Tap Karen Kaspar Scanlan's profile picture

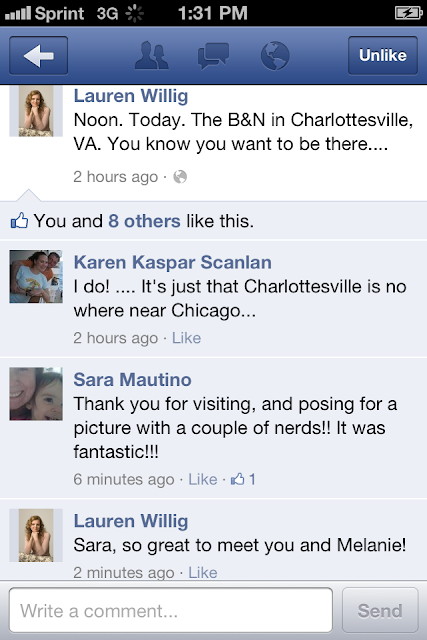point(36,276)
